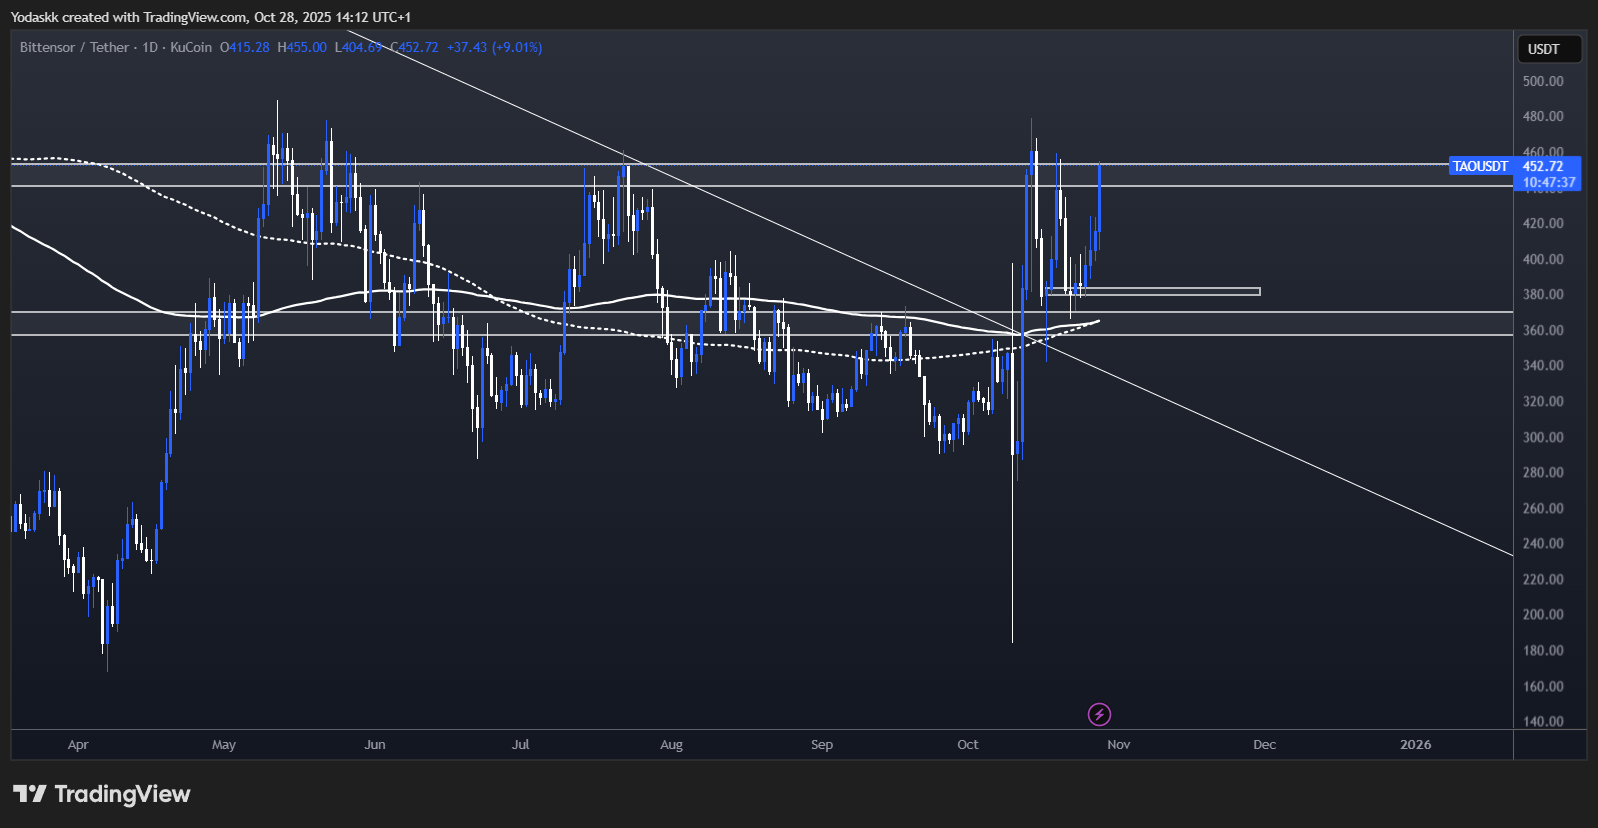Click the H455.00 high value in legend
This screenshot has width=1598, height=828.
coord(302,47)
